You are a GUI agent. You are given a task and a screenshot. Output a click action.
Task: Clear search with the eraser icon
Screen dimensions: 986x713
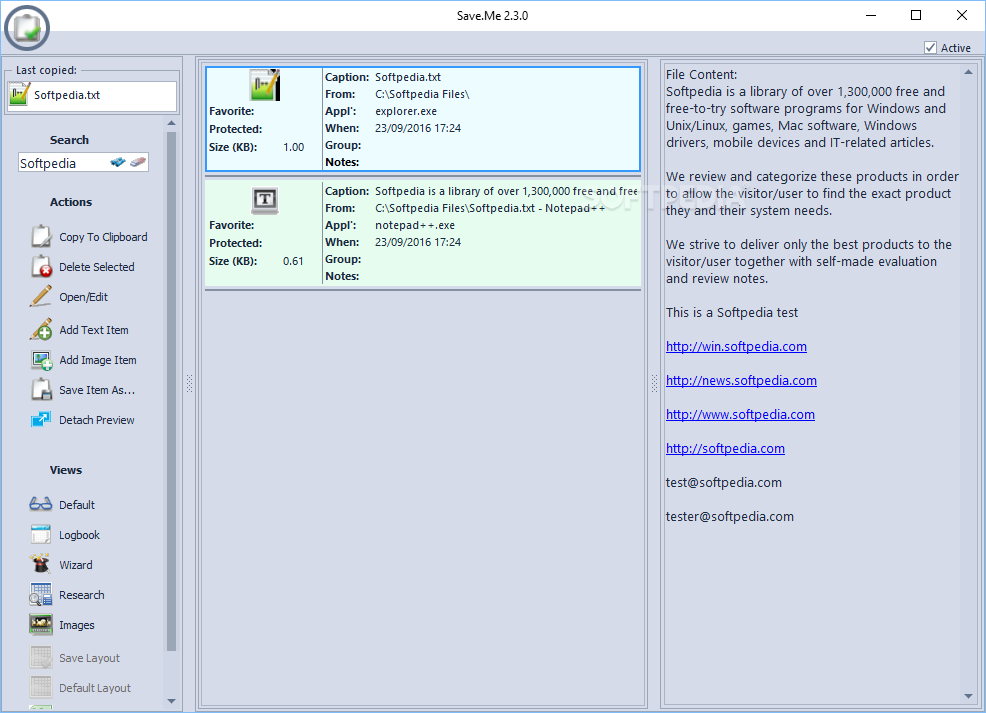pos(138,162)
